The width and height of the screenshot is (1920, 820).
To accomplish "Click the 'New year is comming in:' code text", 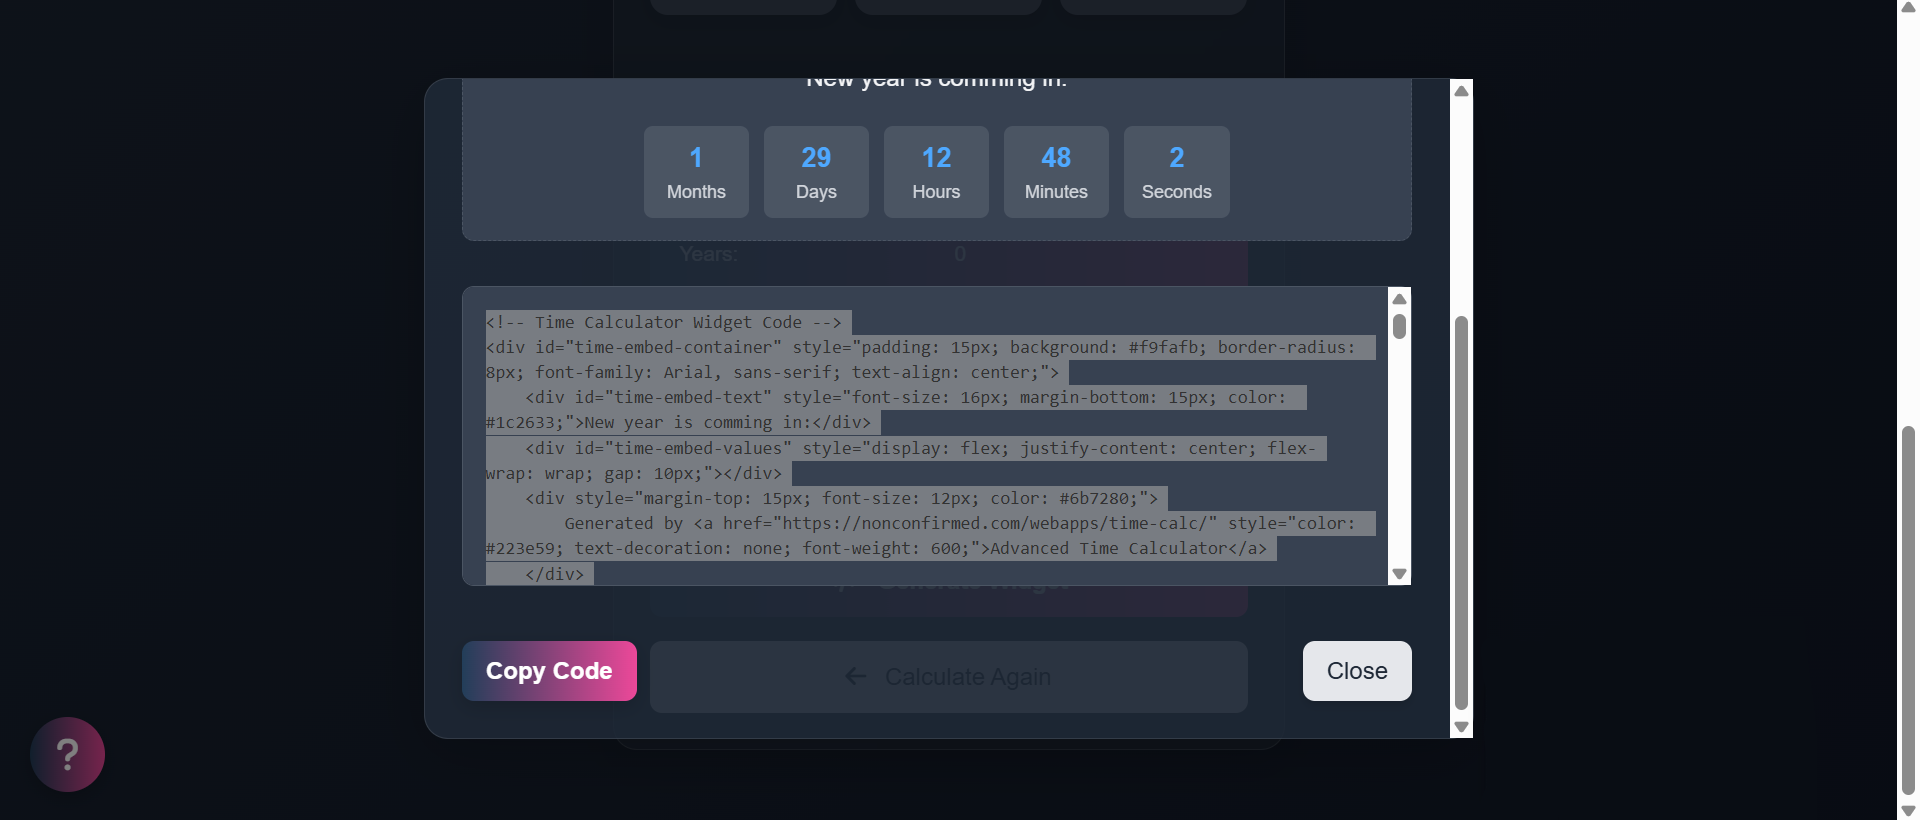I will click(x=698, y=422).
